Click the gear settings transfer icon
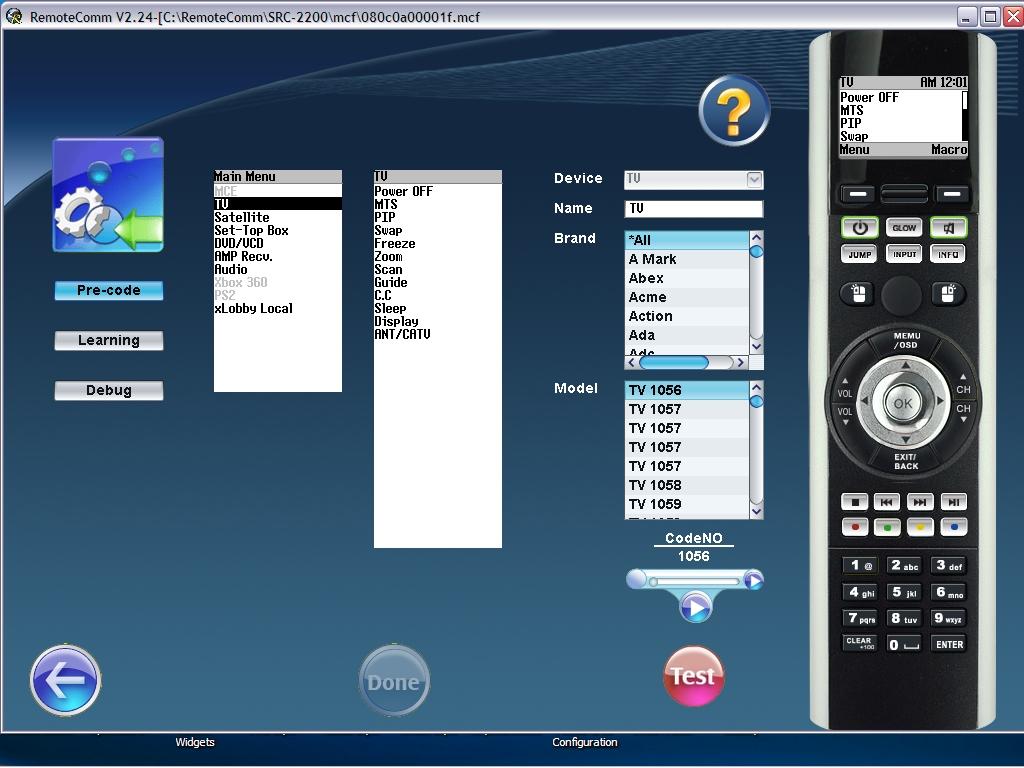 (108, 195)
